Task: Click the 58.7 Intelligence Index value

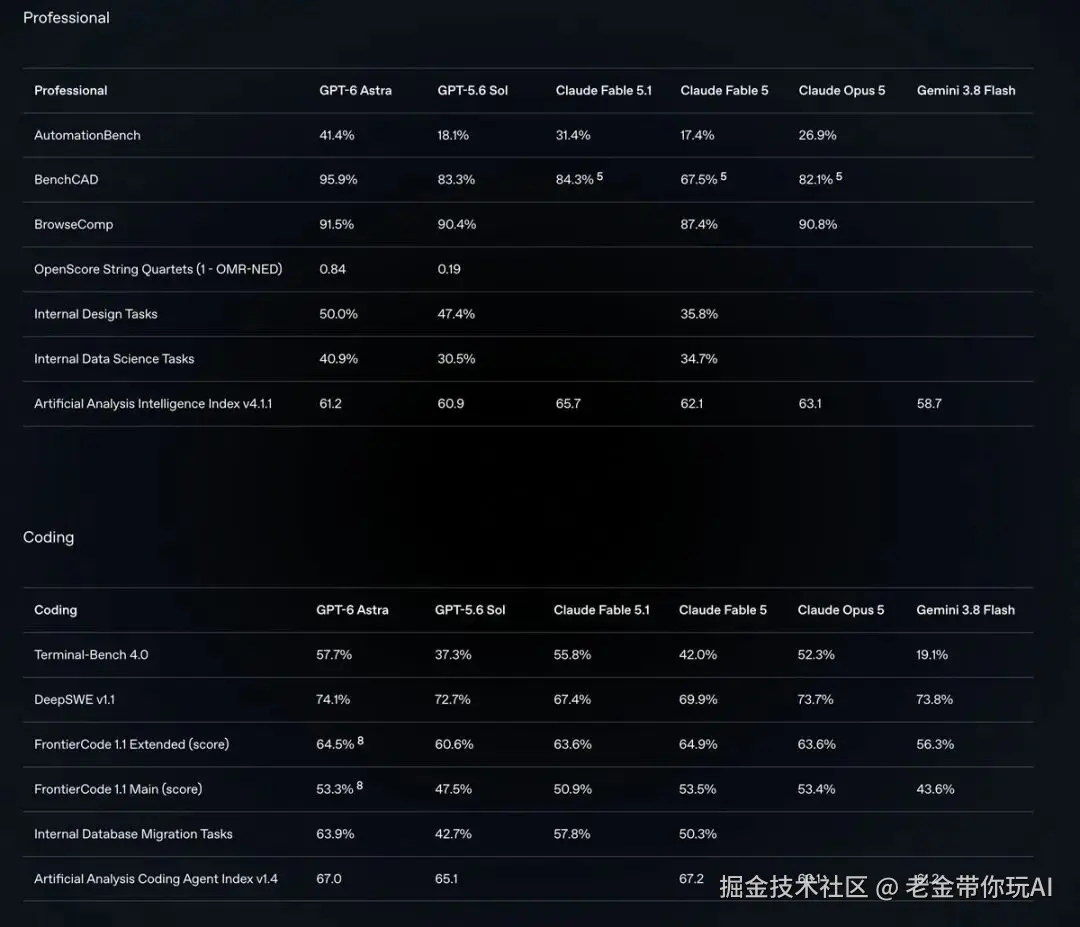Action: click(929, 404)
